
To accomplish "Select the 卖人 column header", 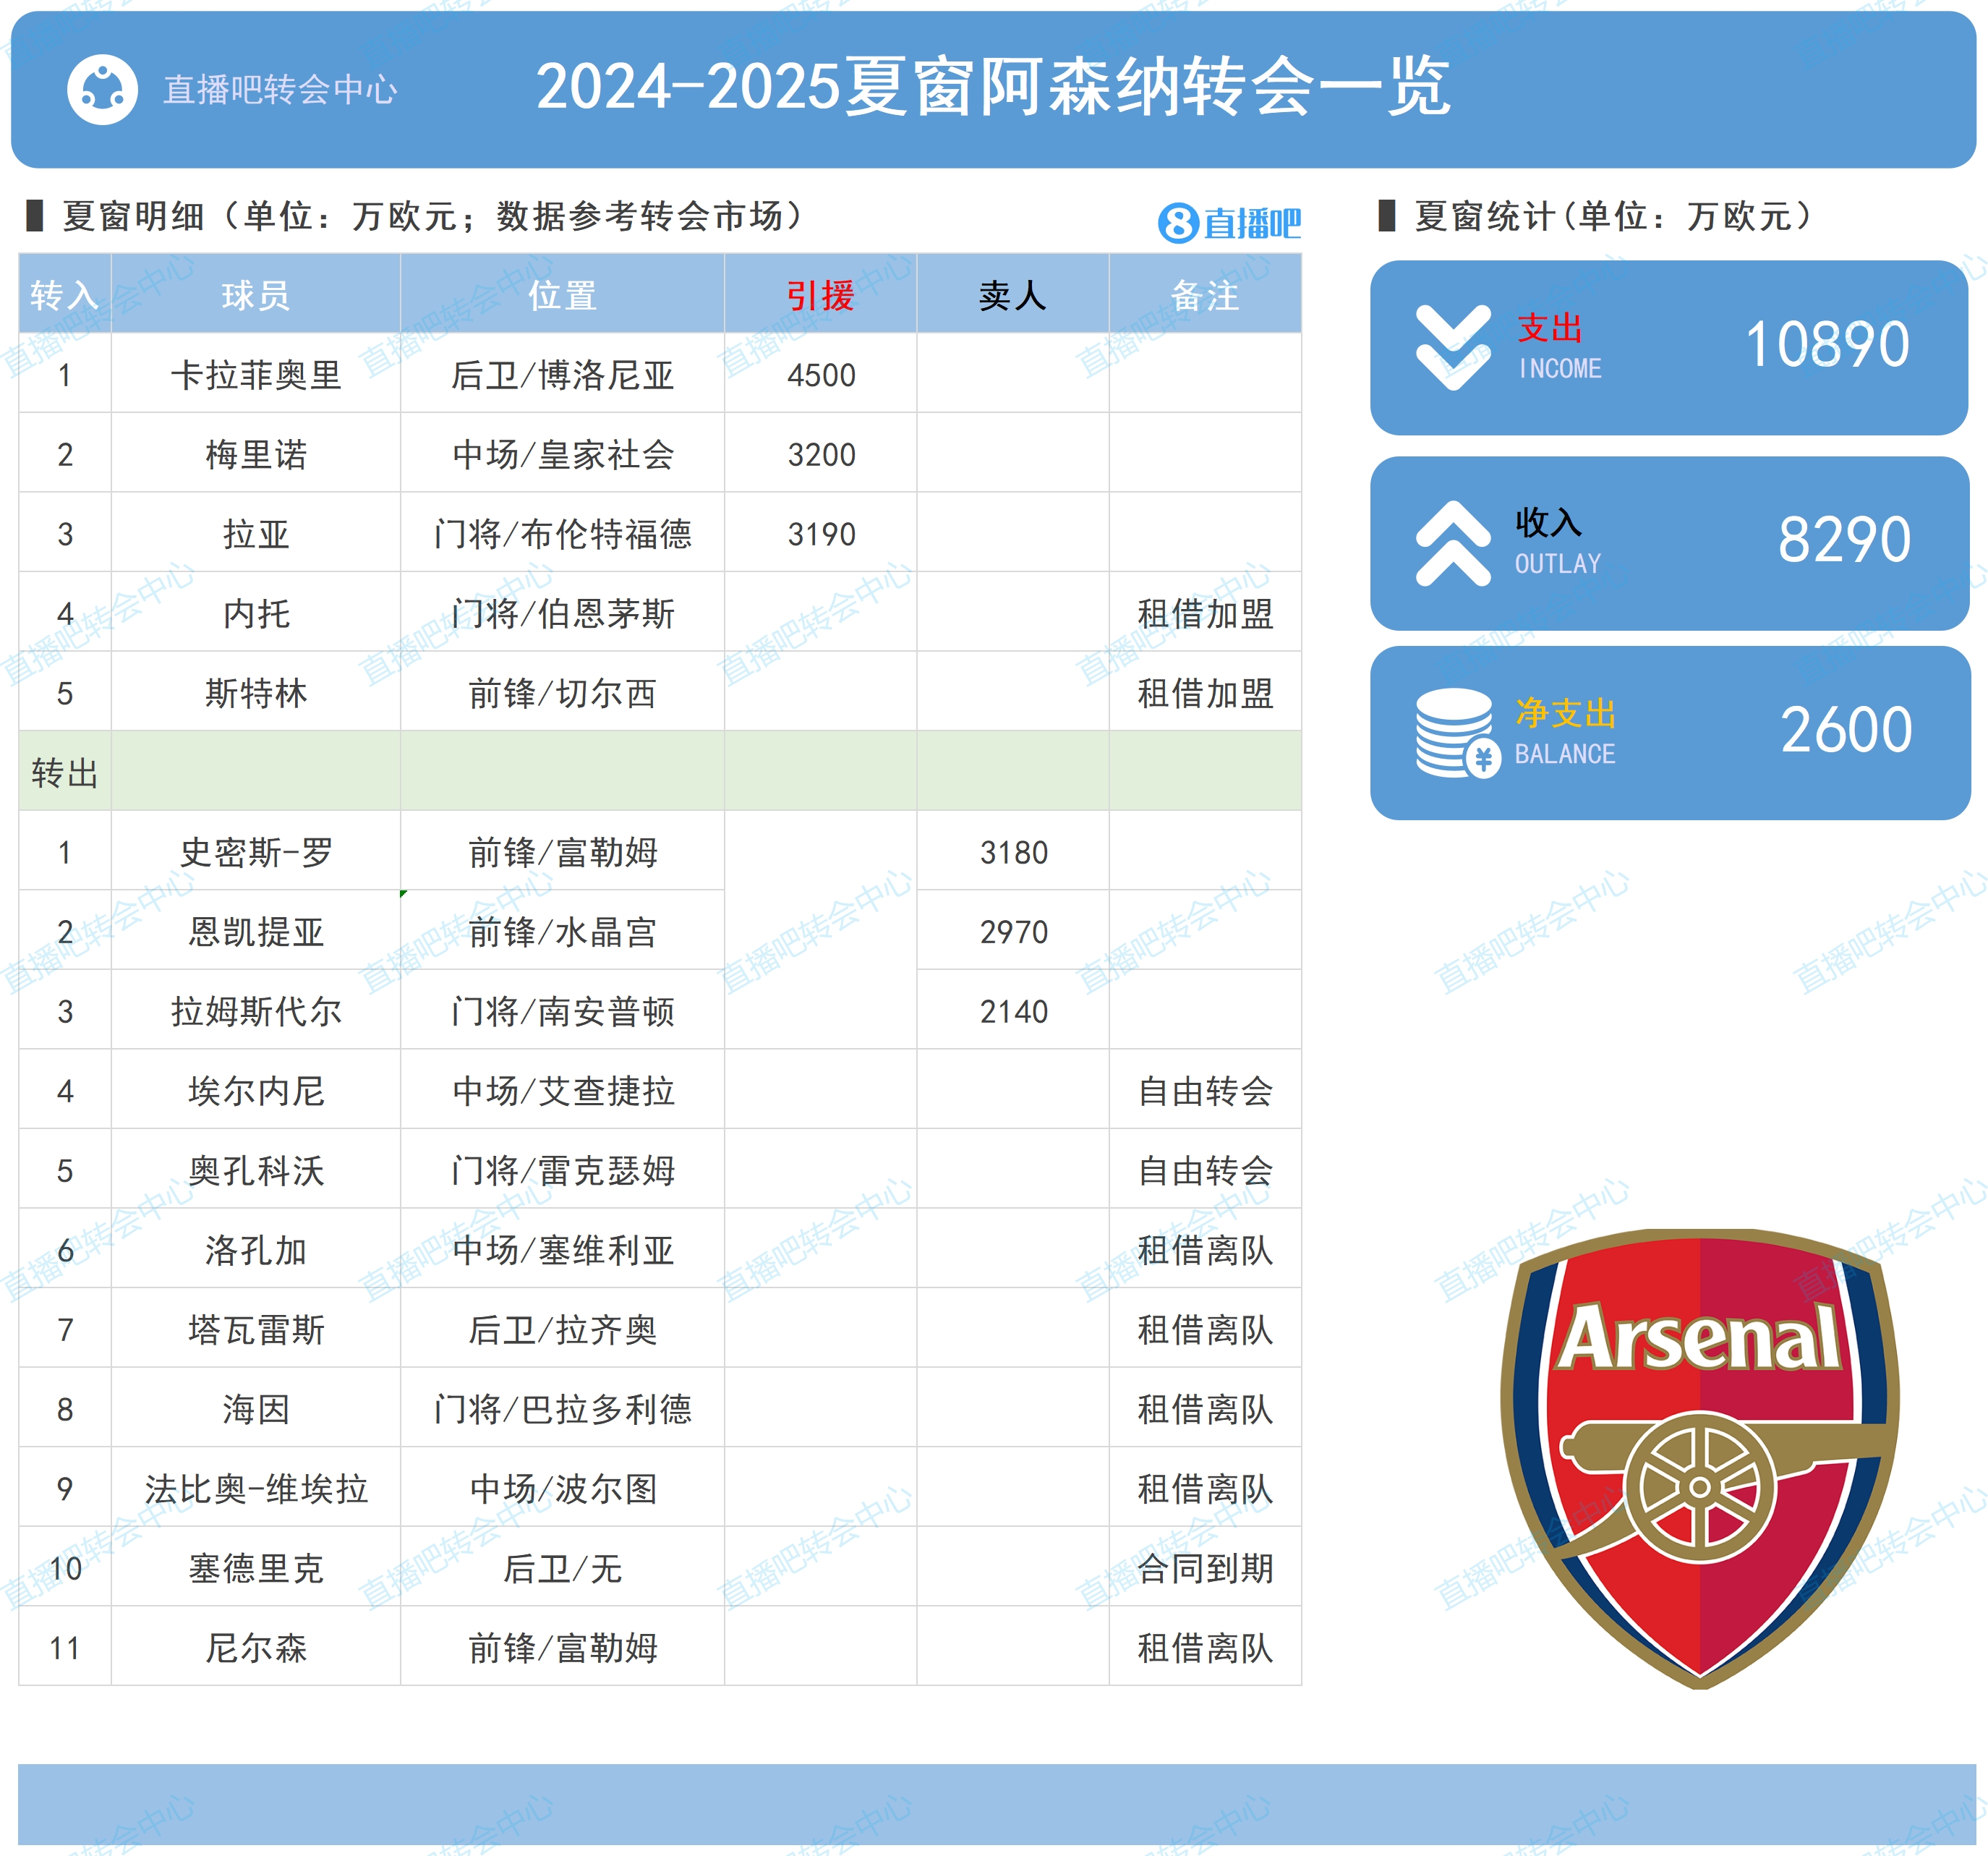I will [1013, 295].
